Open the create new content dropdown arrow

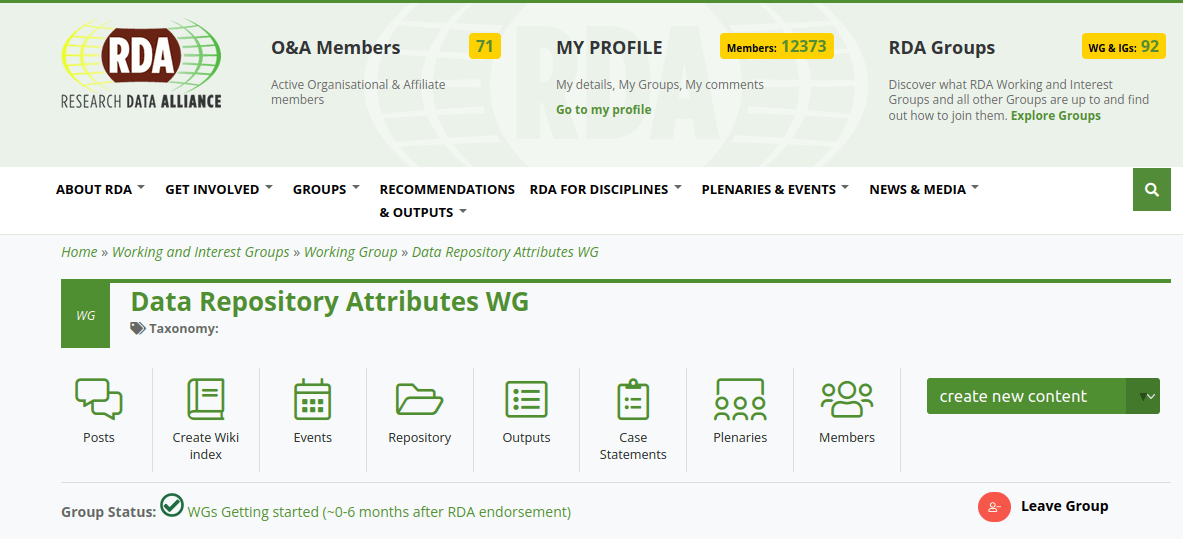[1143, 396]
